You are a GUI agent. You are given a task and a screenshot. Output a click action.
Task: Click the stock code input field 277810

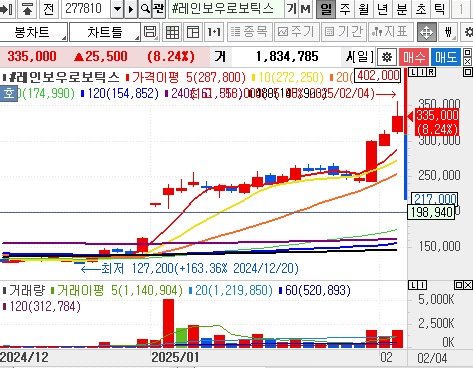86,9
